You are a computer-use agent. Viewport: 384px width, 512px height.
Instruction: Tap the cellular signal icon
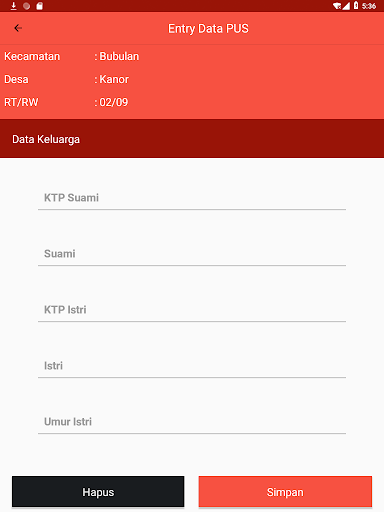346,6
